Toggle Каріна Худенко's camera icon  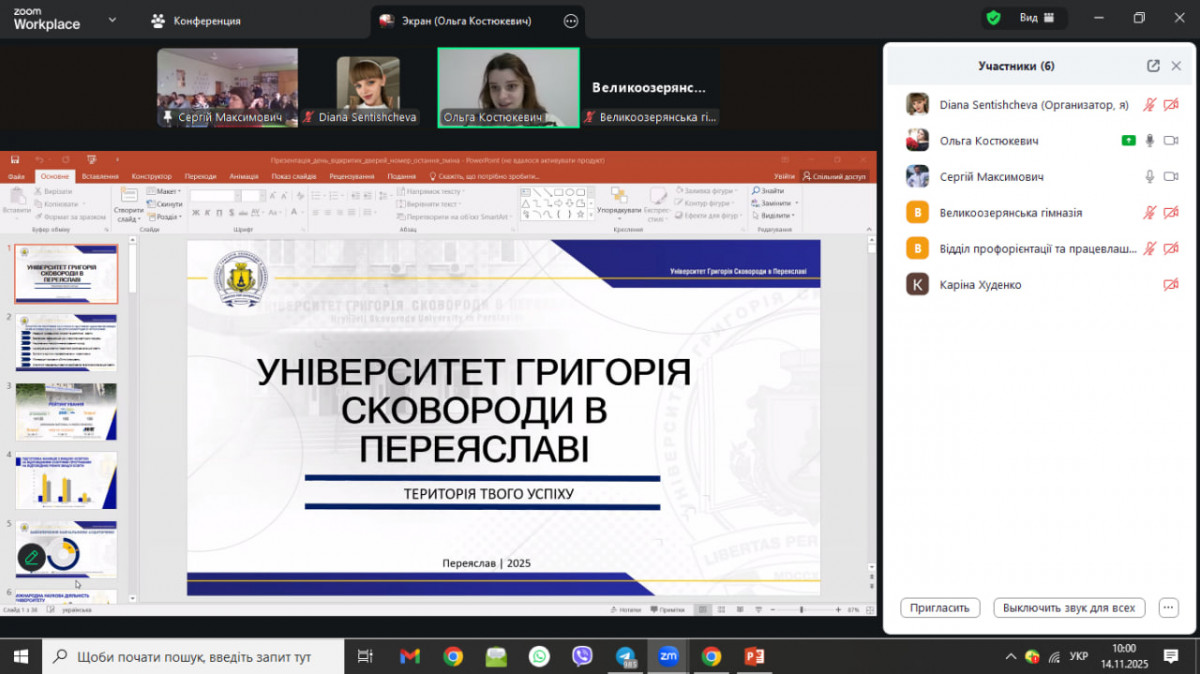(1171, 285)
